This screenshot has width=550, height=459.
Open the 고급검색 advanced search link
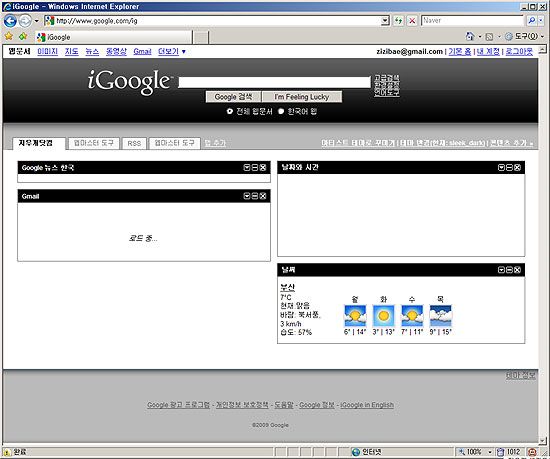pyautogui.click(x=387, y=78)
